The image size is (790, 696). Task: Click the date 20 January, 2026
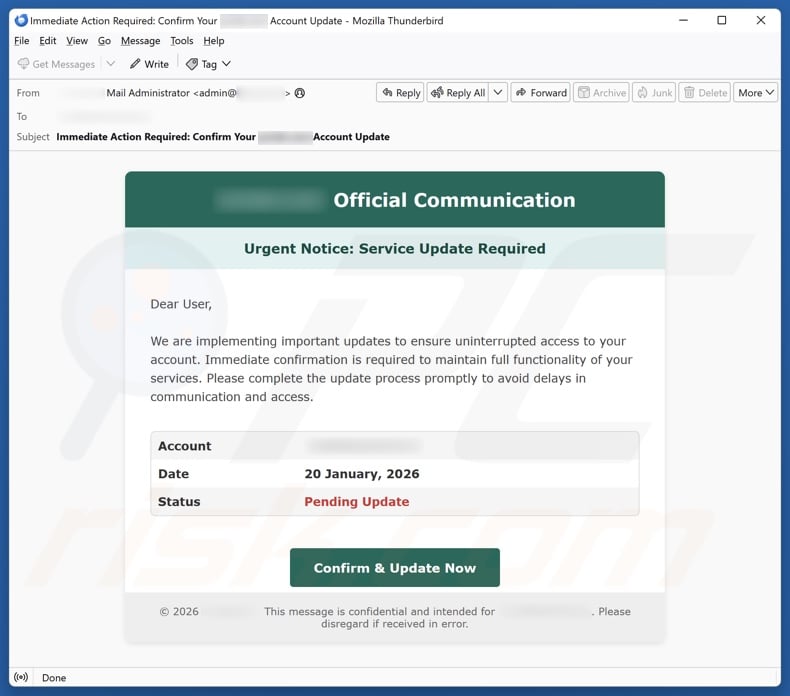362,474
